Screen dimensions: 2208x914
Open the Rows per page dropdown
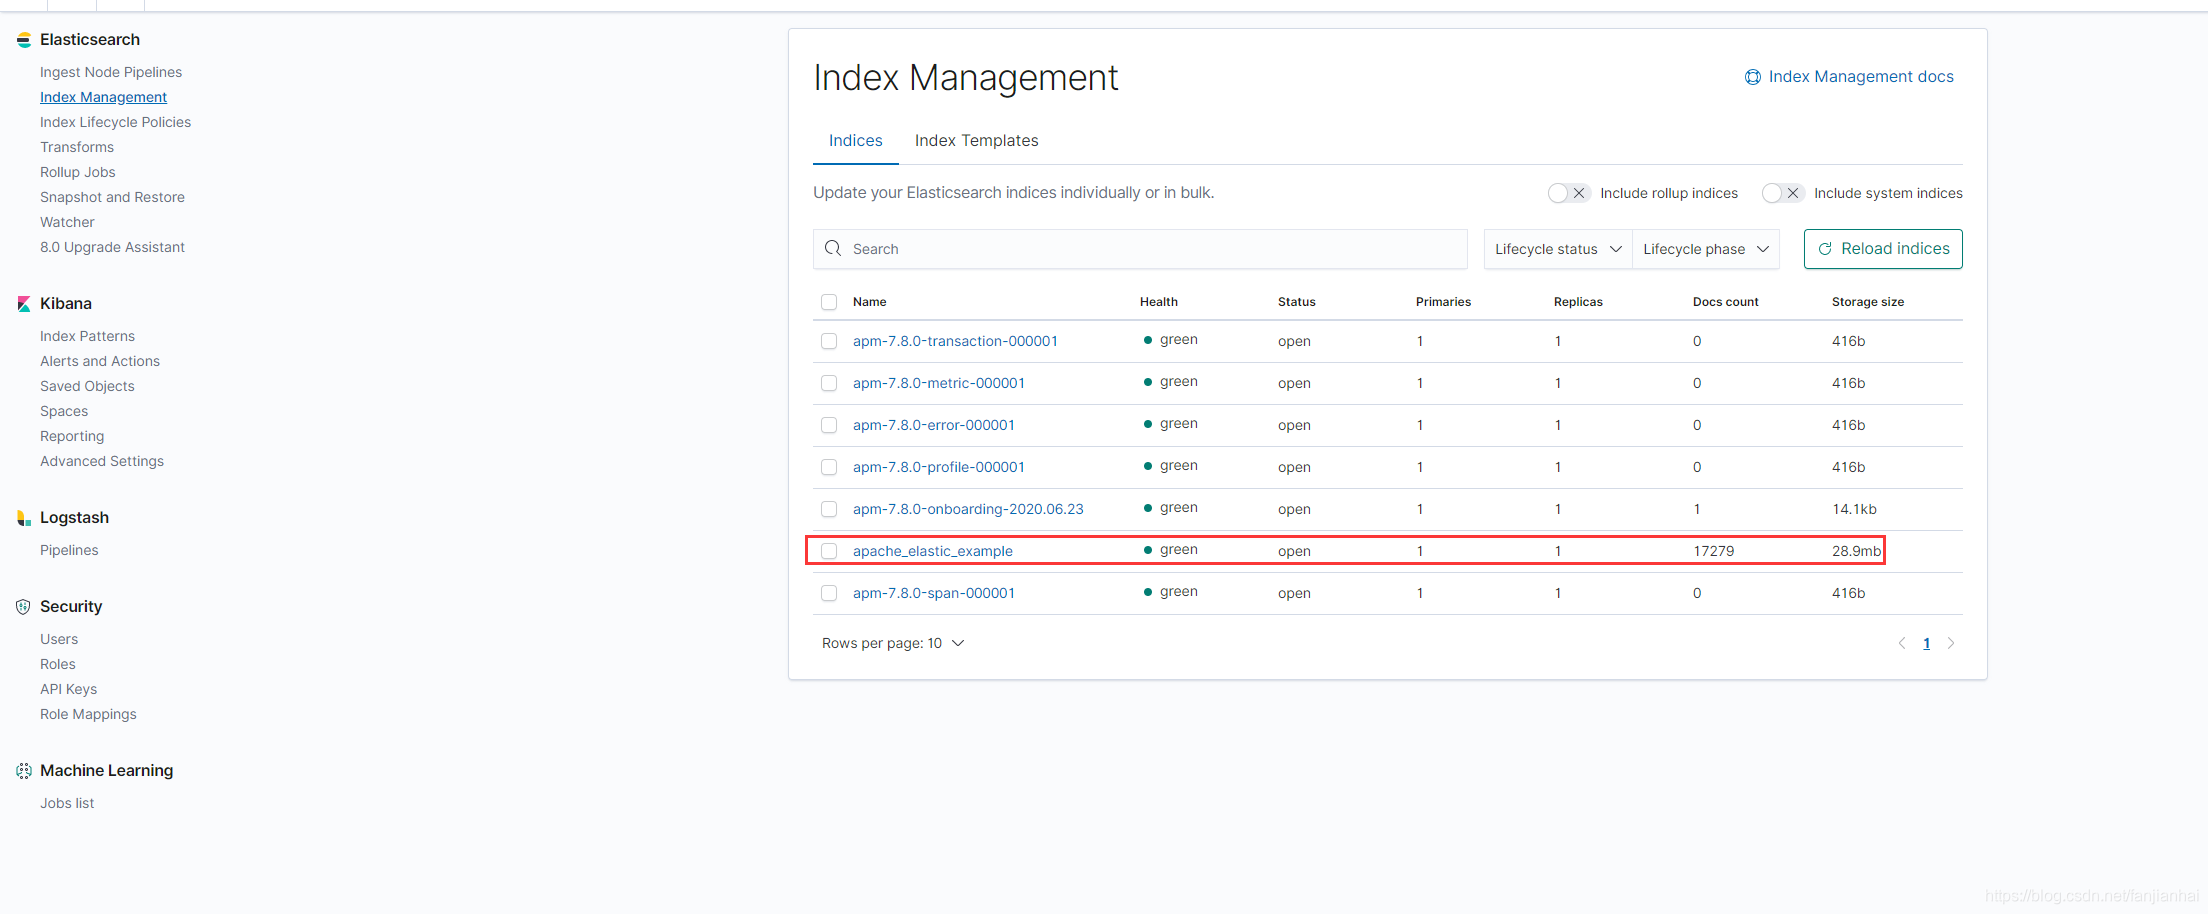[893, 643]
